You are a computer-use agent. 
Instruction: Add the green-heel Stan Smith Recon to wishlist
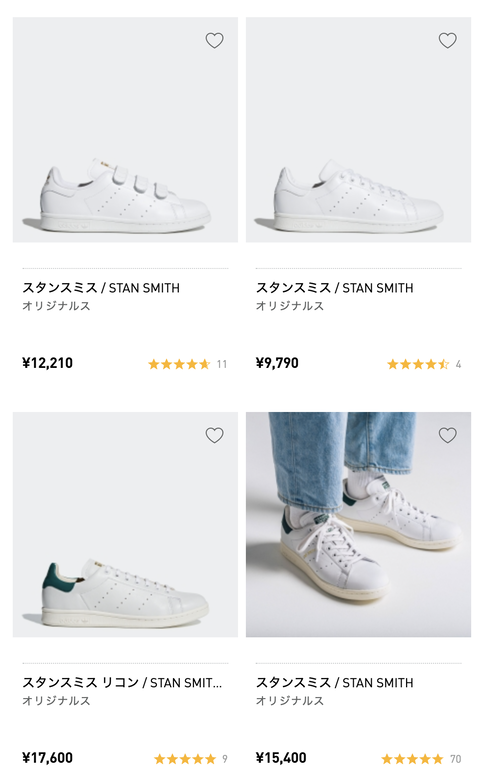(214, 435)
